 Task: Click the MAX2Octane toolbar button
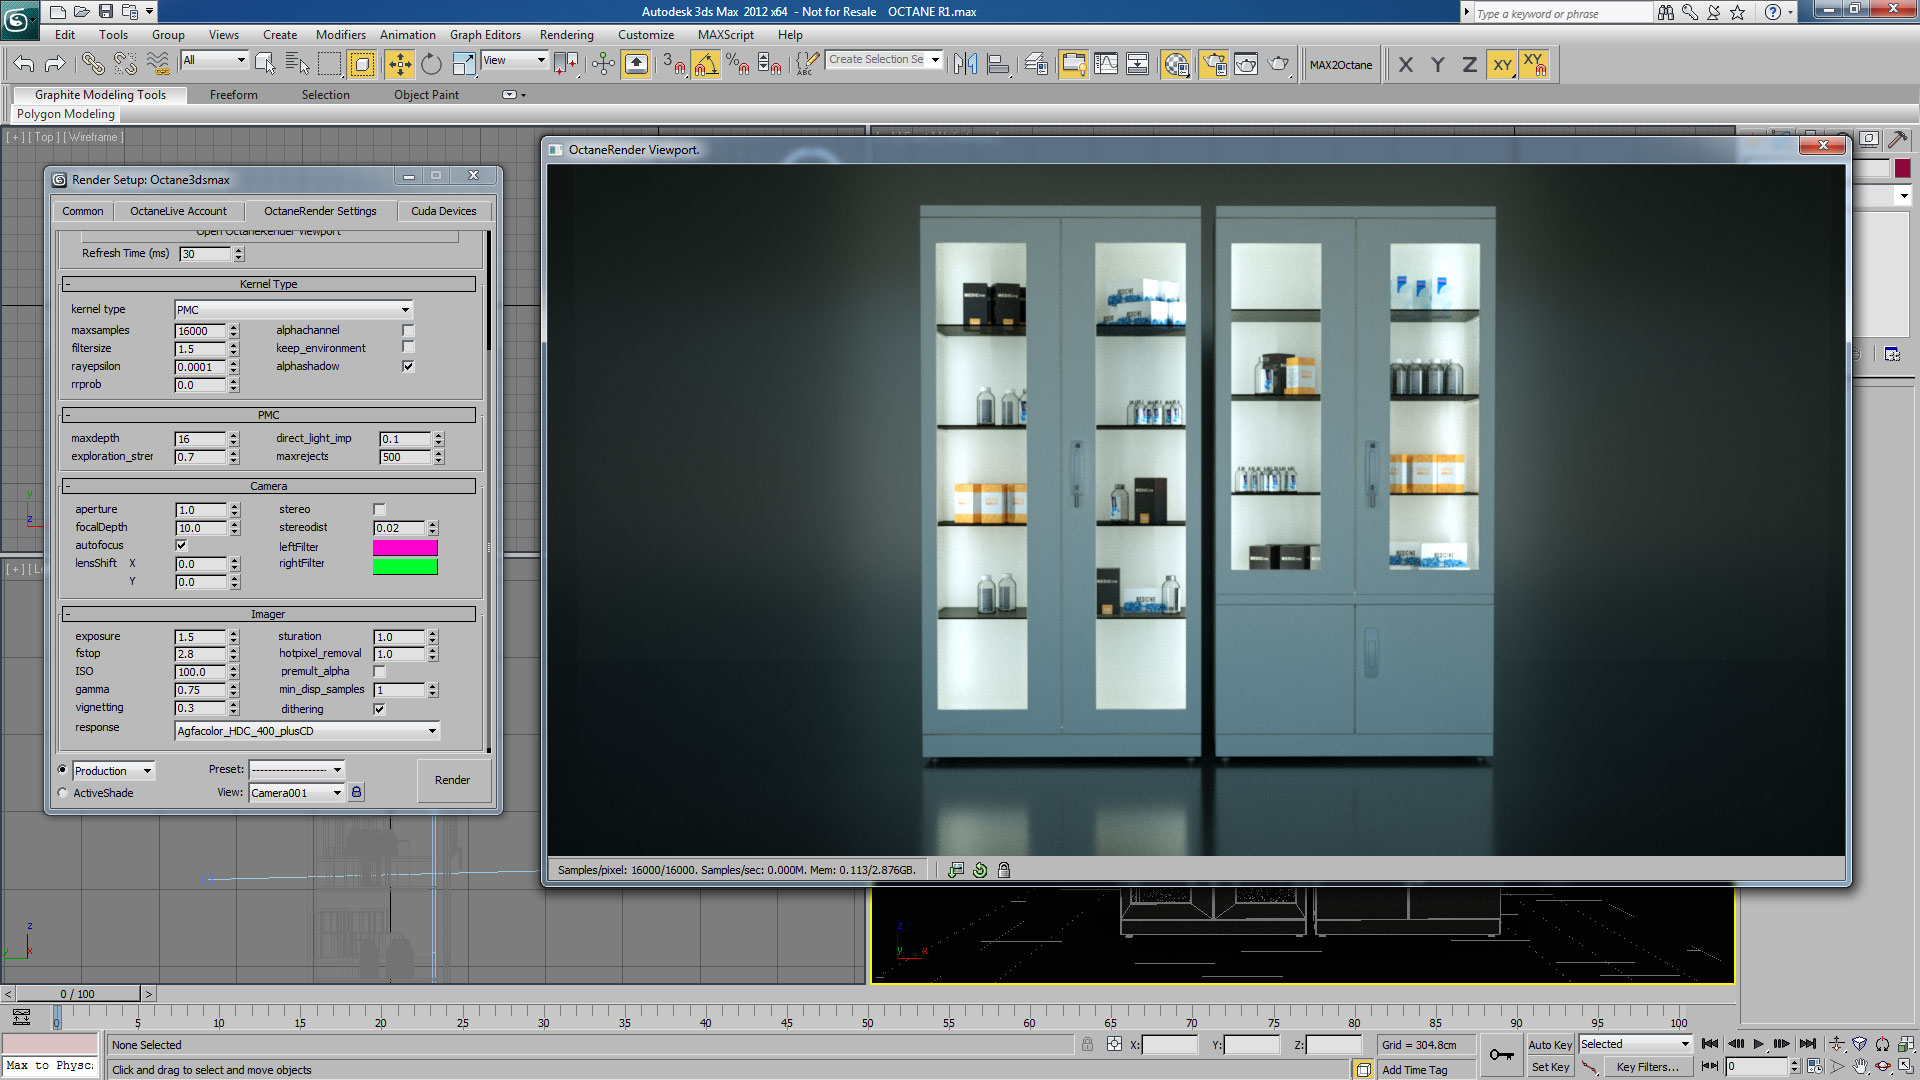coord(1340,65)
